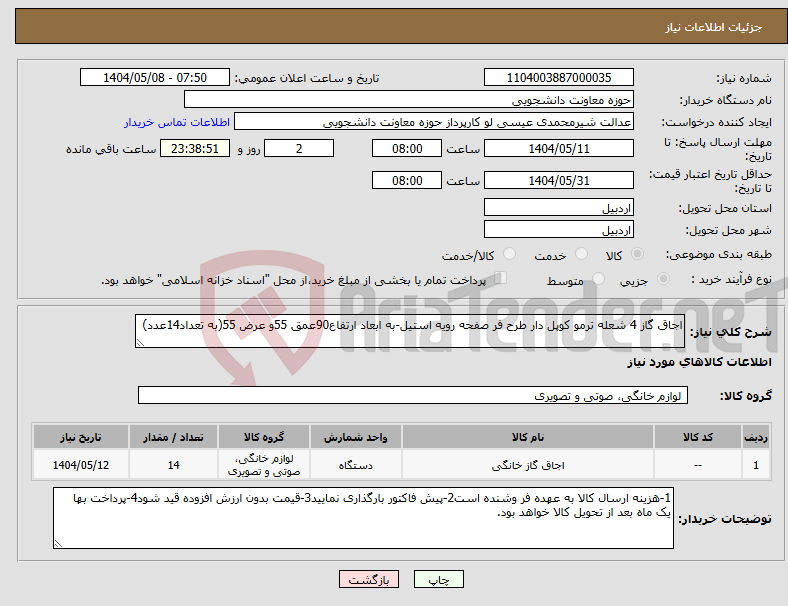Select the کالا radio button
This screenshot has width=788, height=606.
coord(637,254)
